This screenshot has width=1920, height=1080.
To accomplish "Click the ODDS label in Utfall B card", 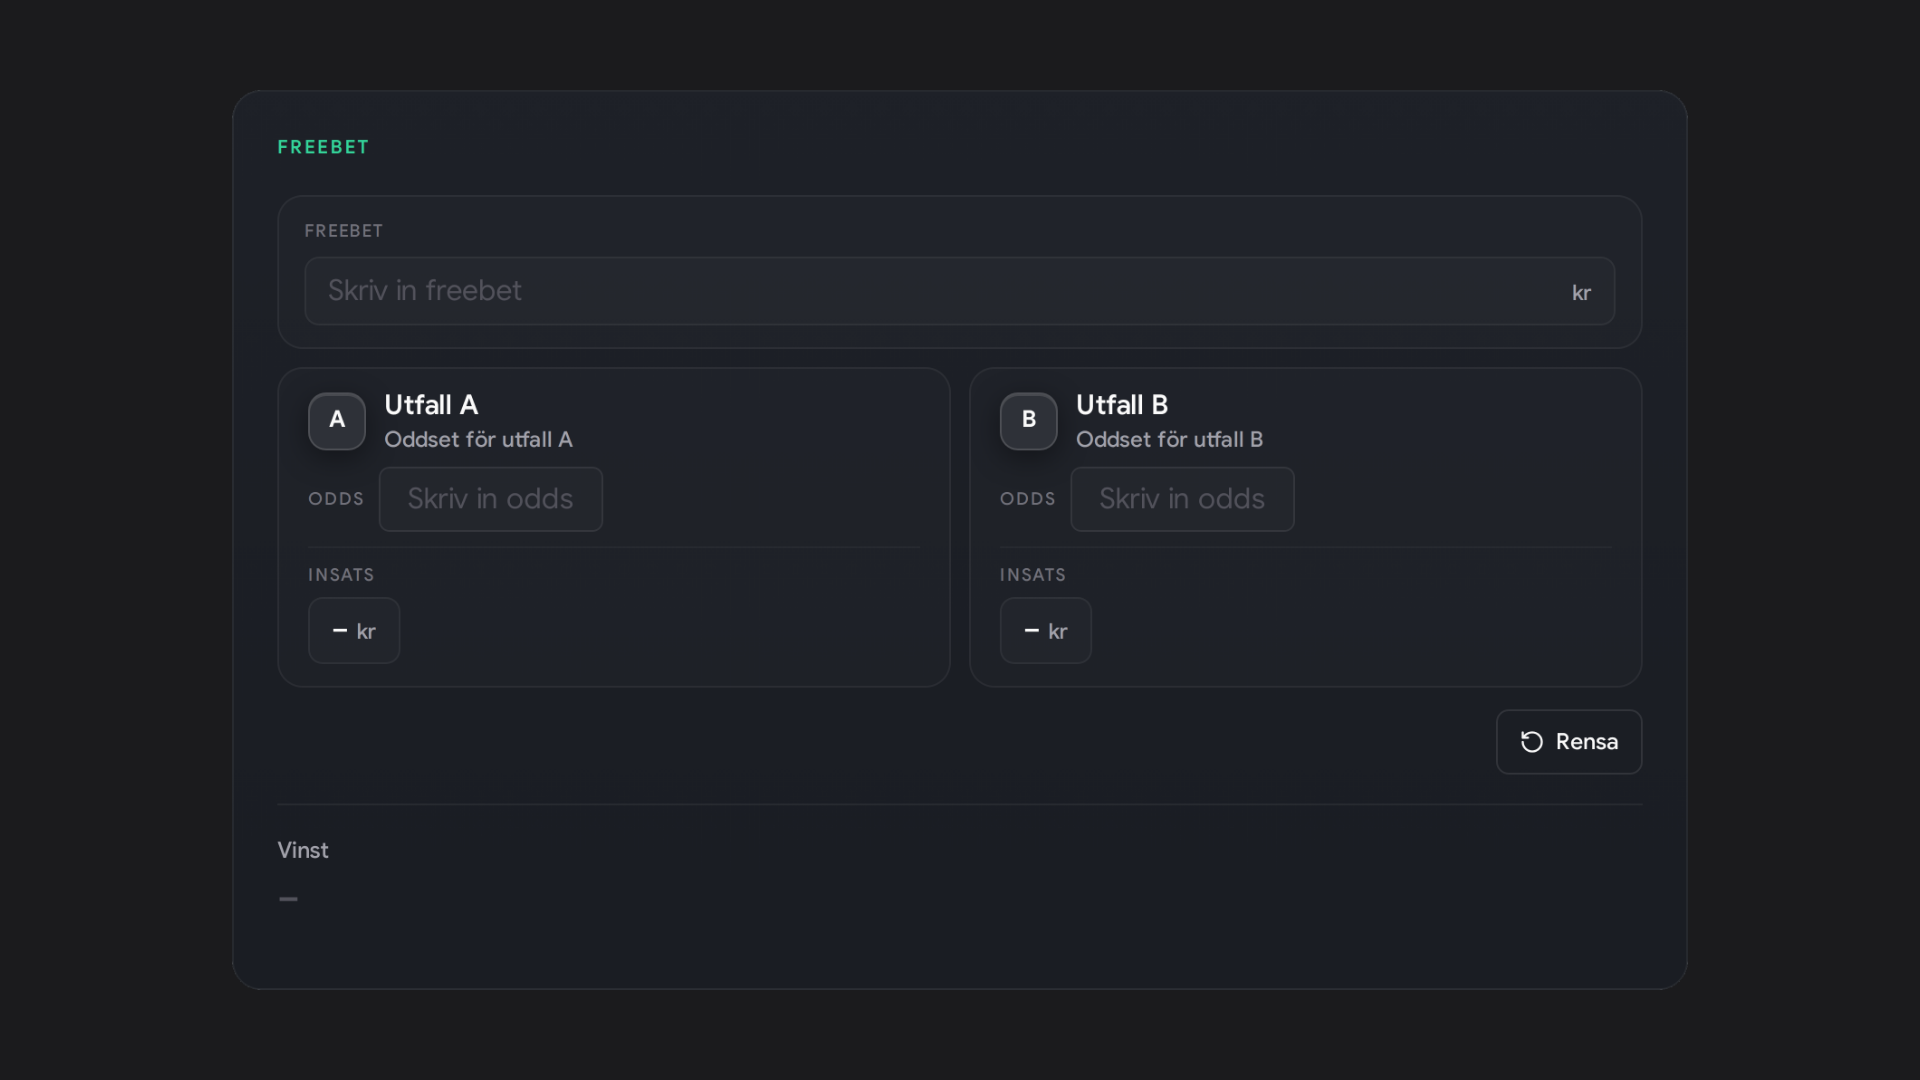I will (1028, 499).
